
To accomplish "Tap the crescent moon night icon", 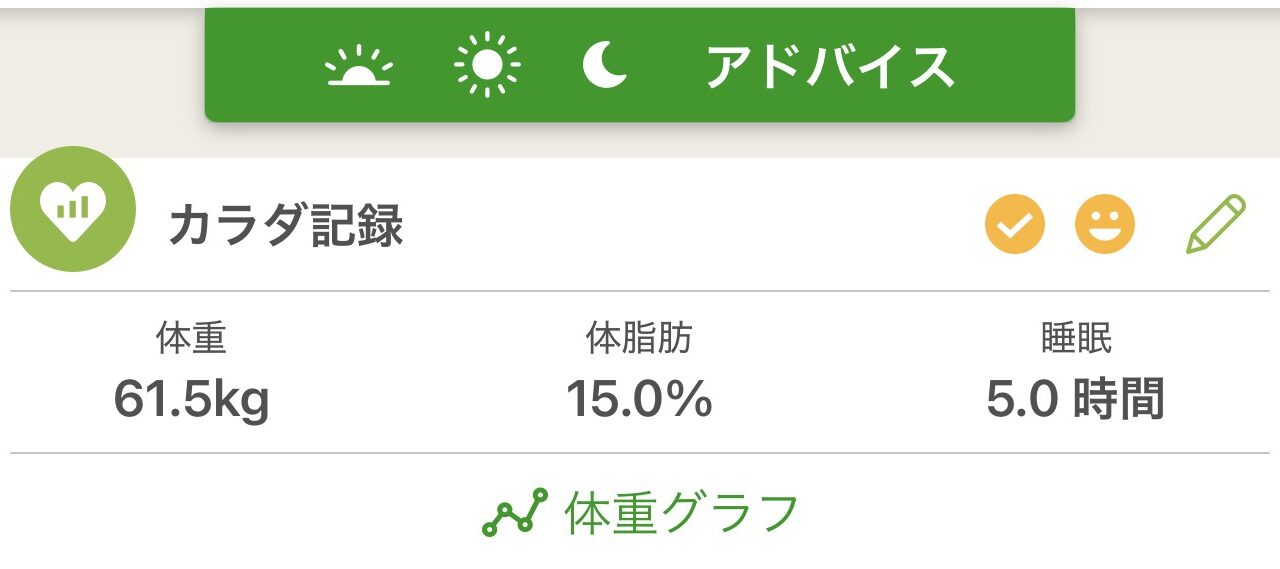I will (x=605, y=66).
